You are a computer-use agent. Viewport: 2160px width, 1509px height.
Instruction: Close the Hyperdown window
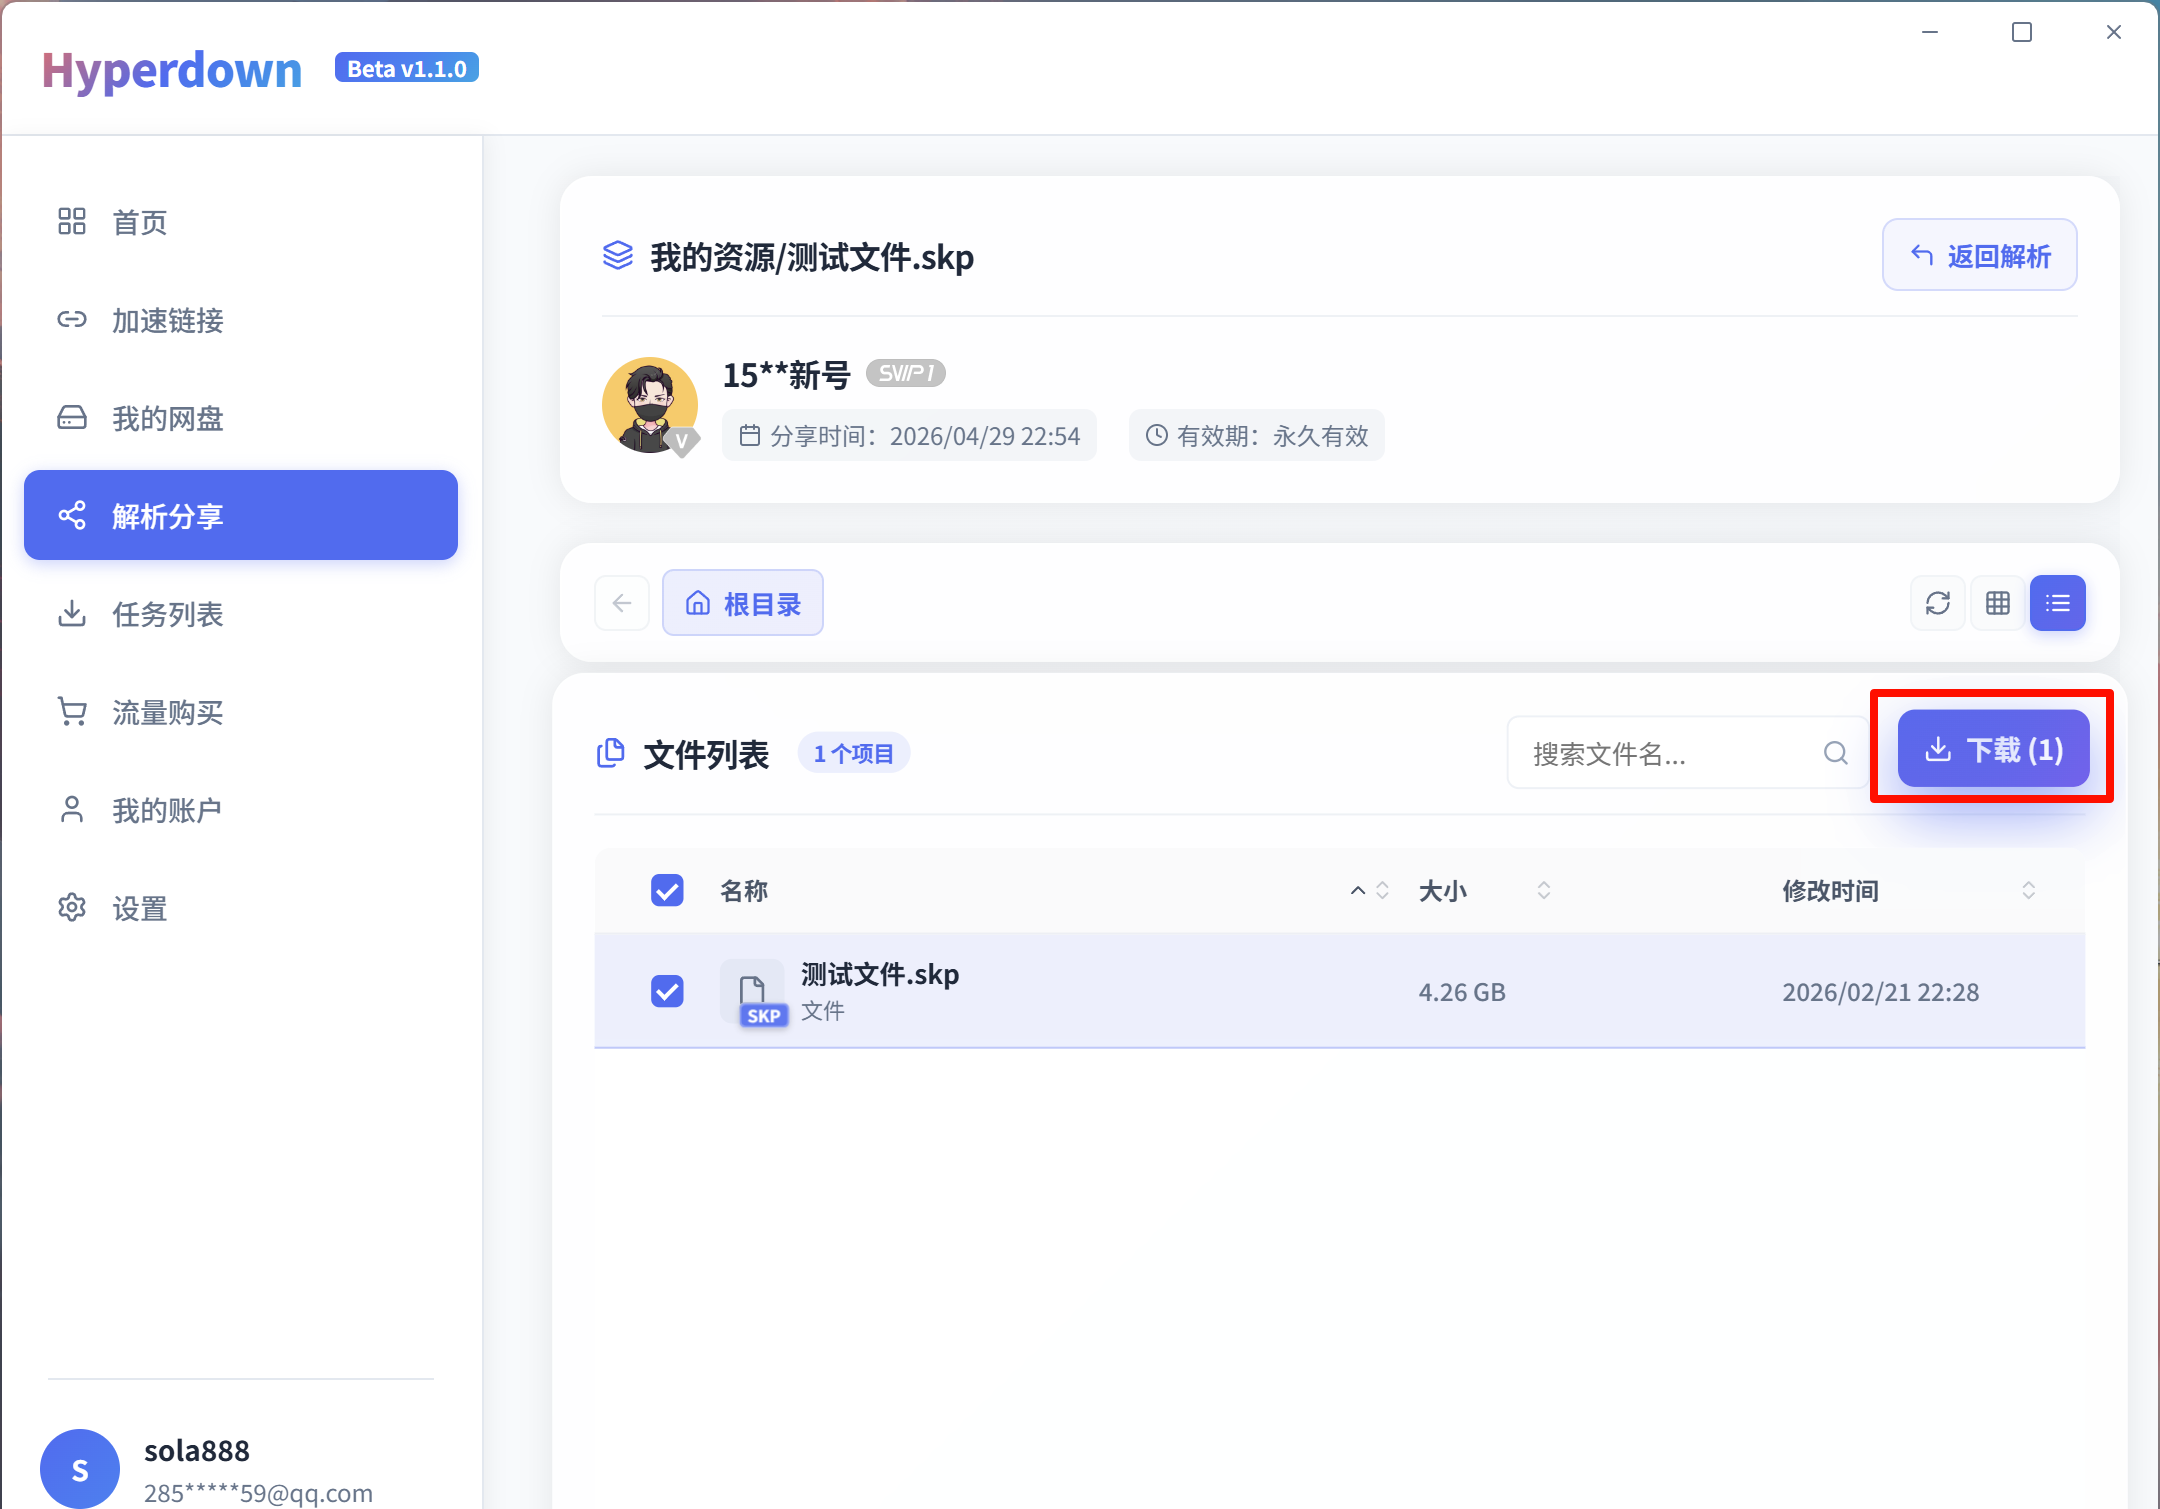point(2114,32)
